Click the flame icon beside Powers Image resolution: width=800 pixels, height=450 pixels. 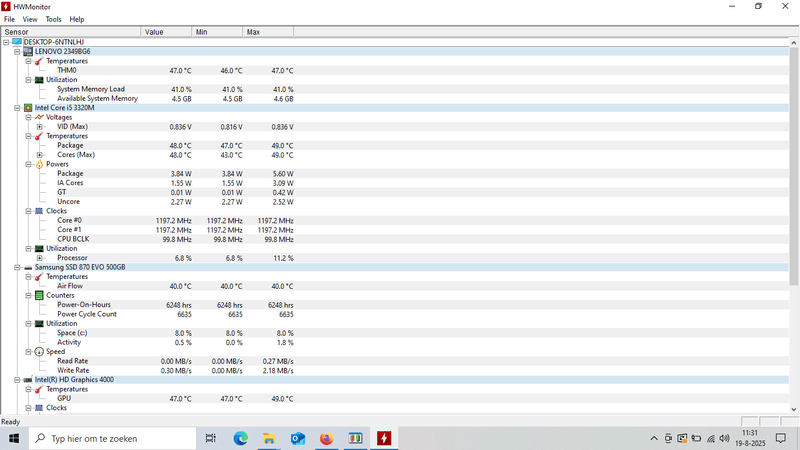click(x=39, y=164)
